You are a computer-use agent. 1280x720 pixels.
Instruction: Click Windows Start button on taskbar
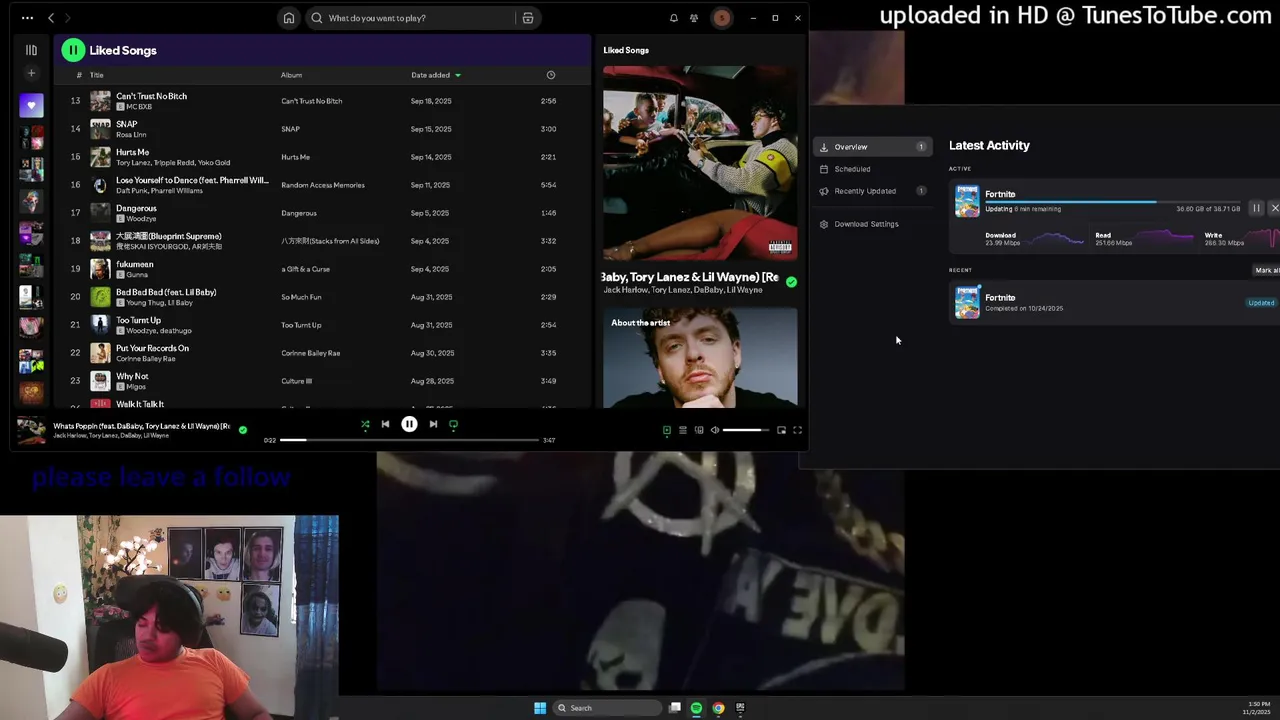pos(540,708)
